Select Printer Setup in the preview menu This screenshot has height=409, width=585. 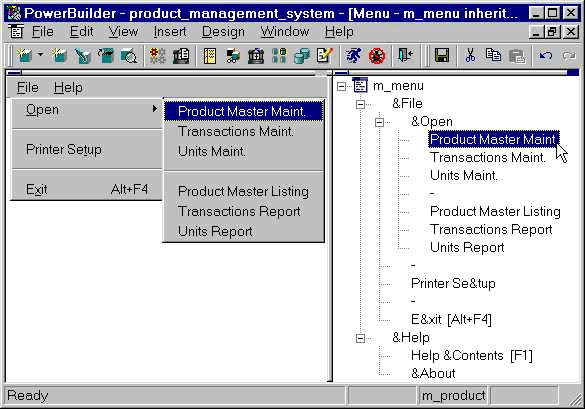tap(87, 150)
